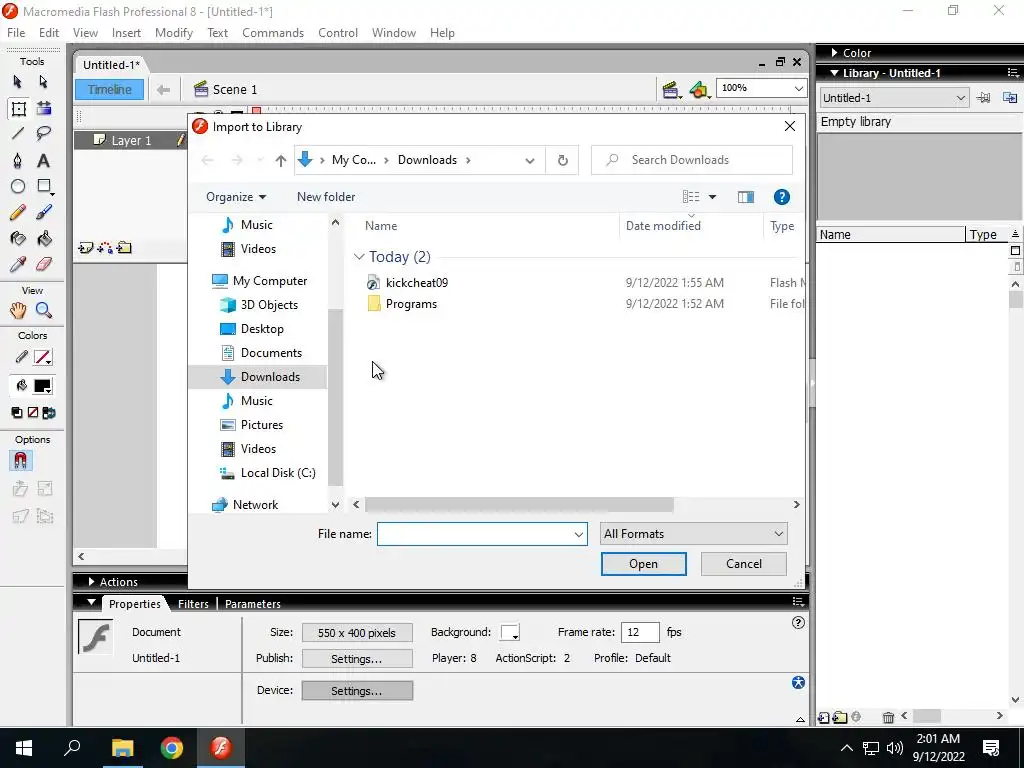
Task: Open the All Formats file type dropdown
Action: coord(694,534)
